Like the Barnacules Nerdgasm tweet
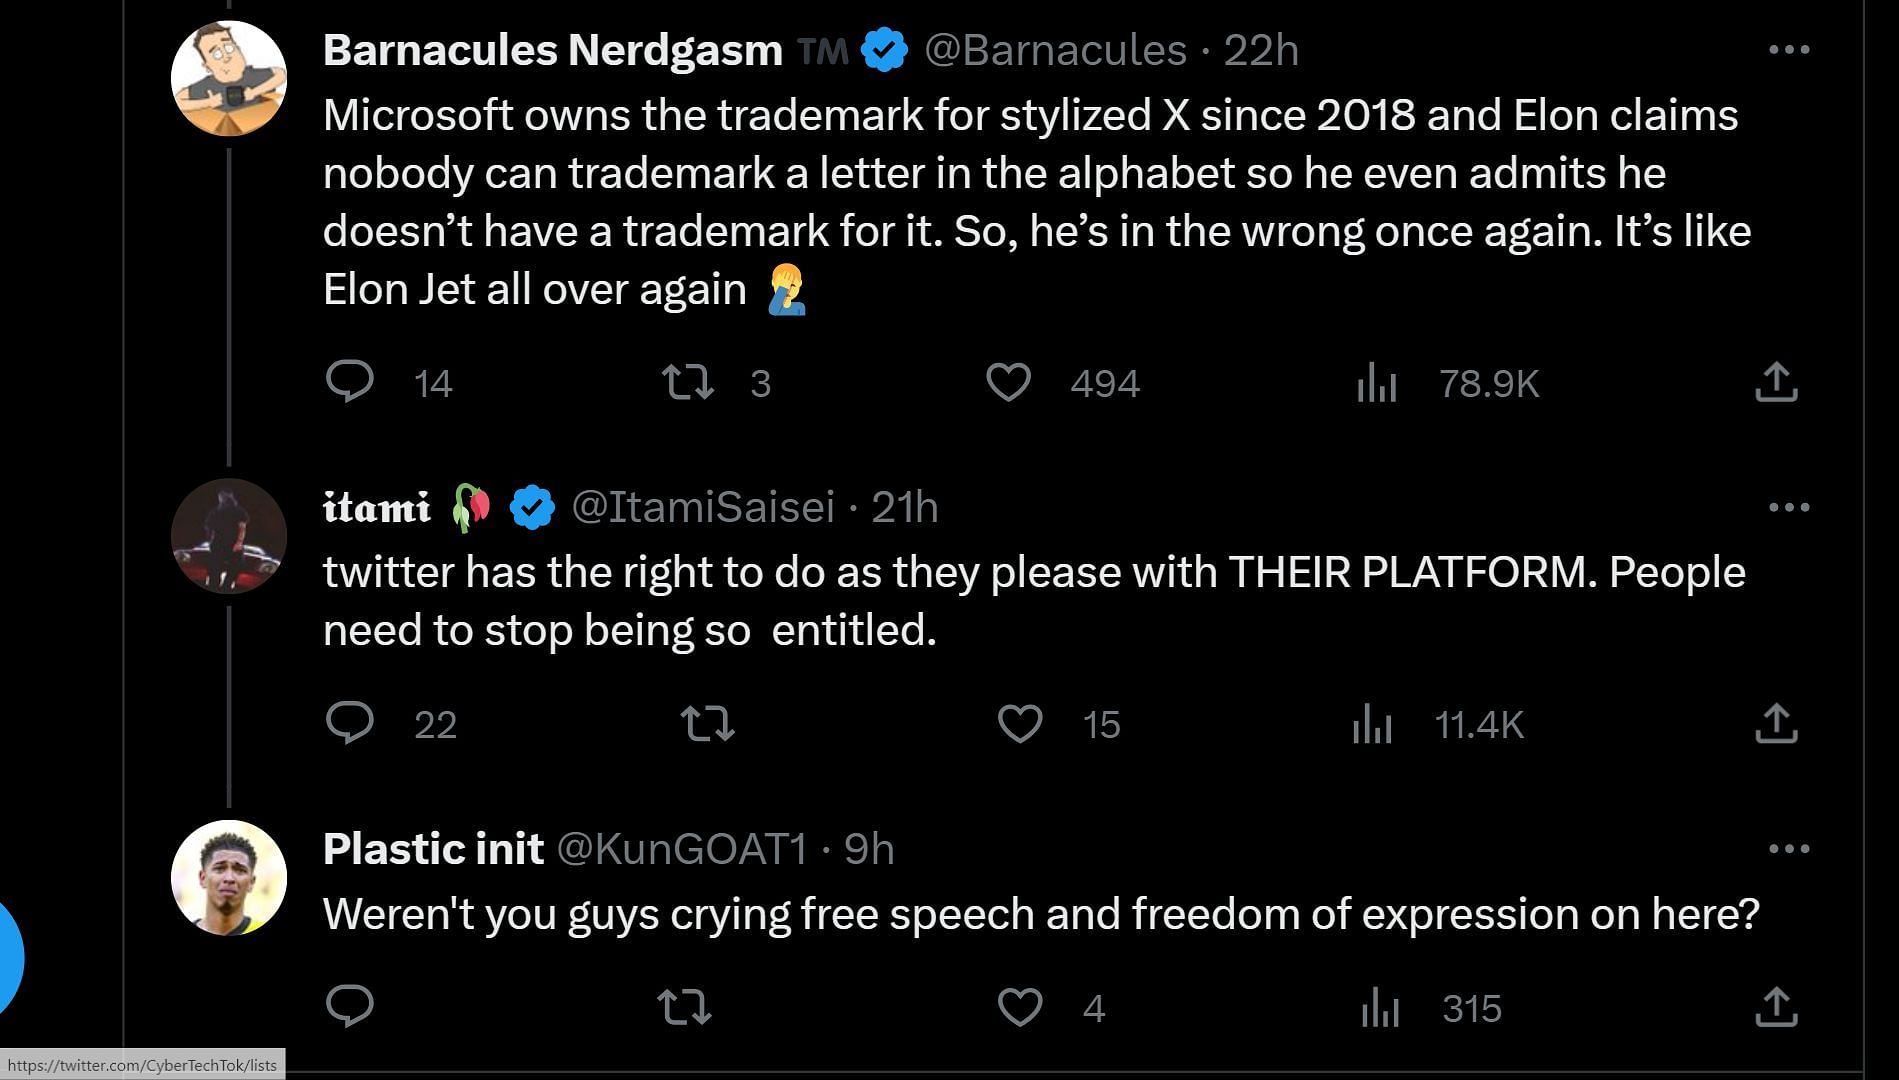The image size is (1899, 1080). click(x=1008, y=382)
